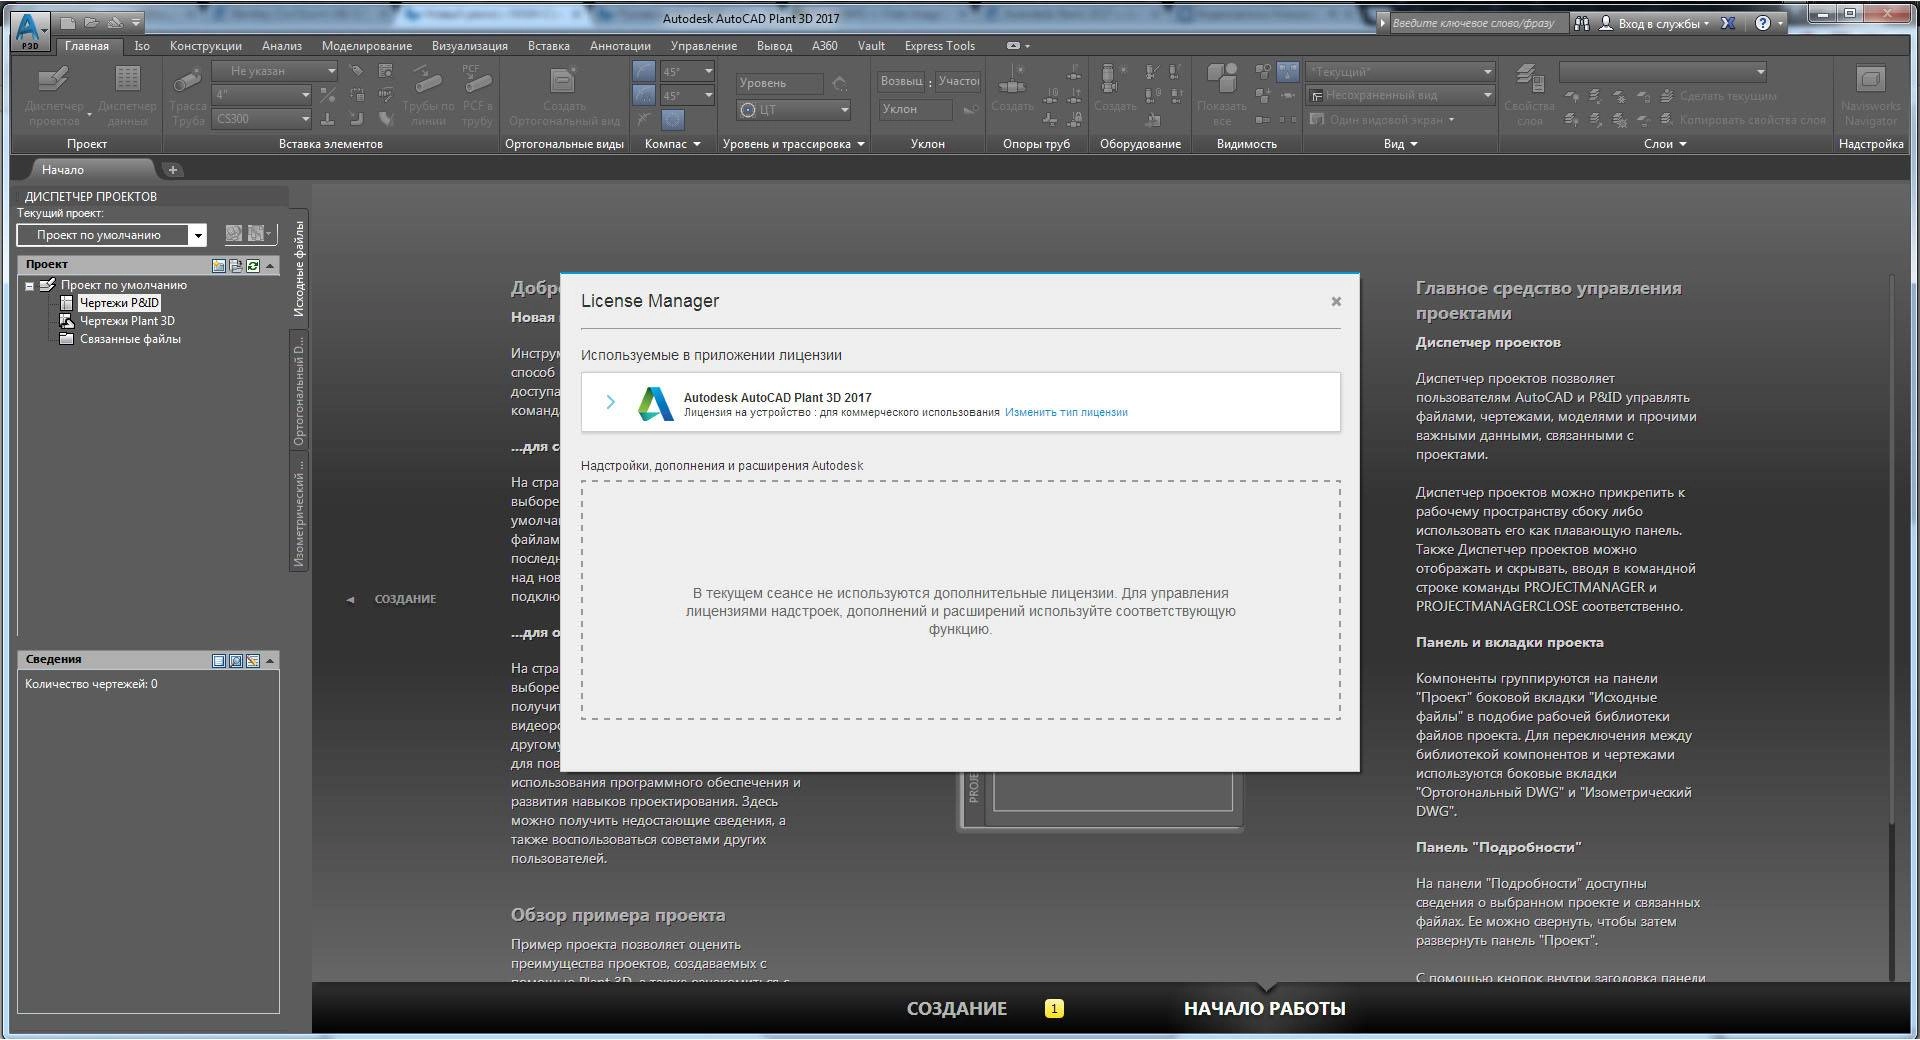
Task: Switch to the Iso ribbon tab
Action: point(142,46)
